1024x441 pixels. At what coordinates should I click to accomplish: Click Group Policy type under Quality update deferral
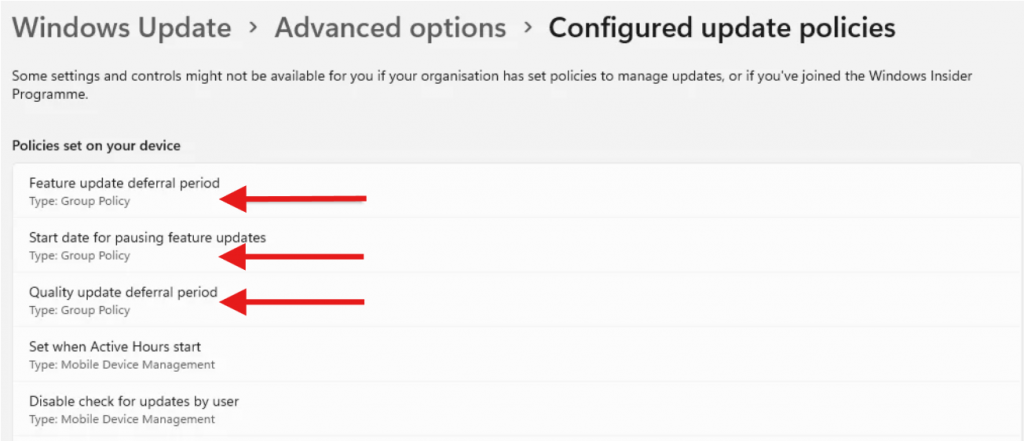pyautogui.click(x=80, y=310)
